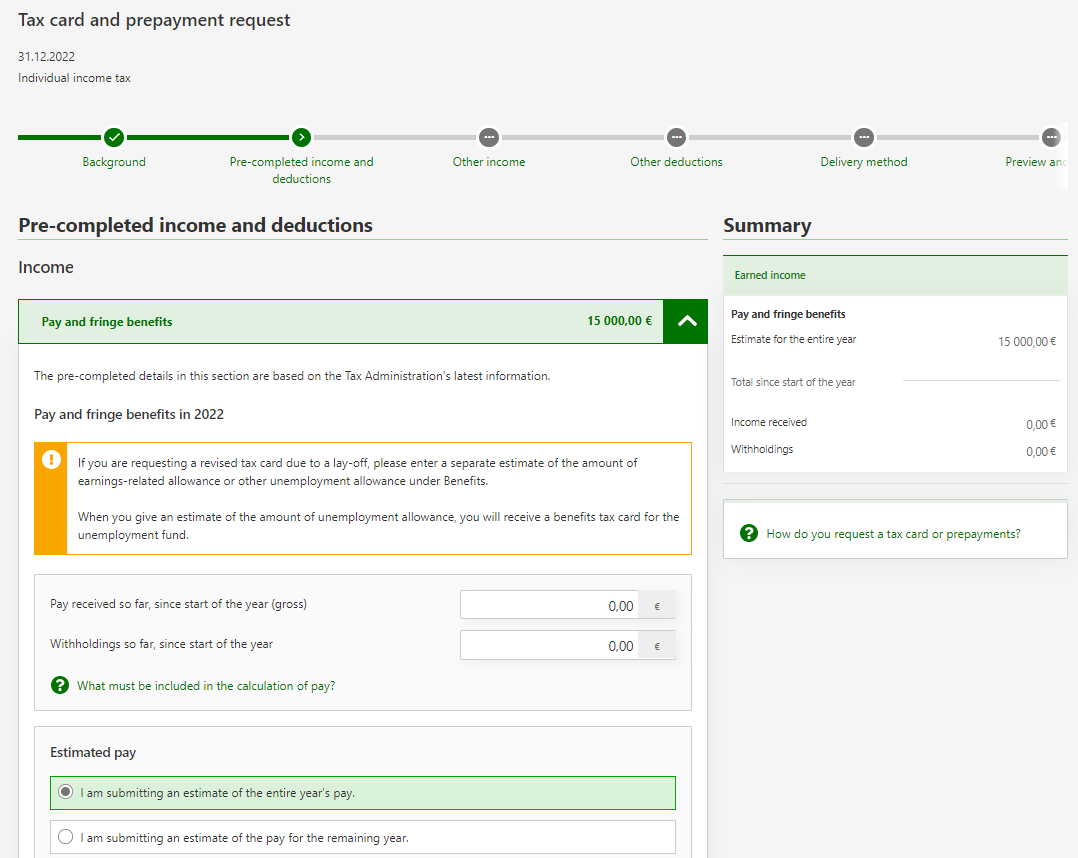
Task: Click the Other deductions step circle icon
Action: pyautogui.click(x=676, y=137)
